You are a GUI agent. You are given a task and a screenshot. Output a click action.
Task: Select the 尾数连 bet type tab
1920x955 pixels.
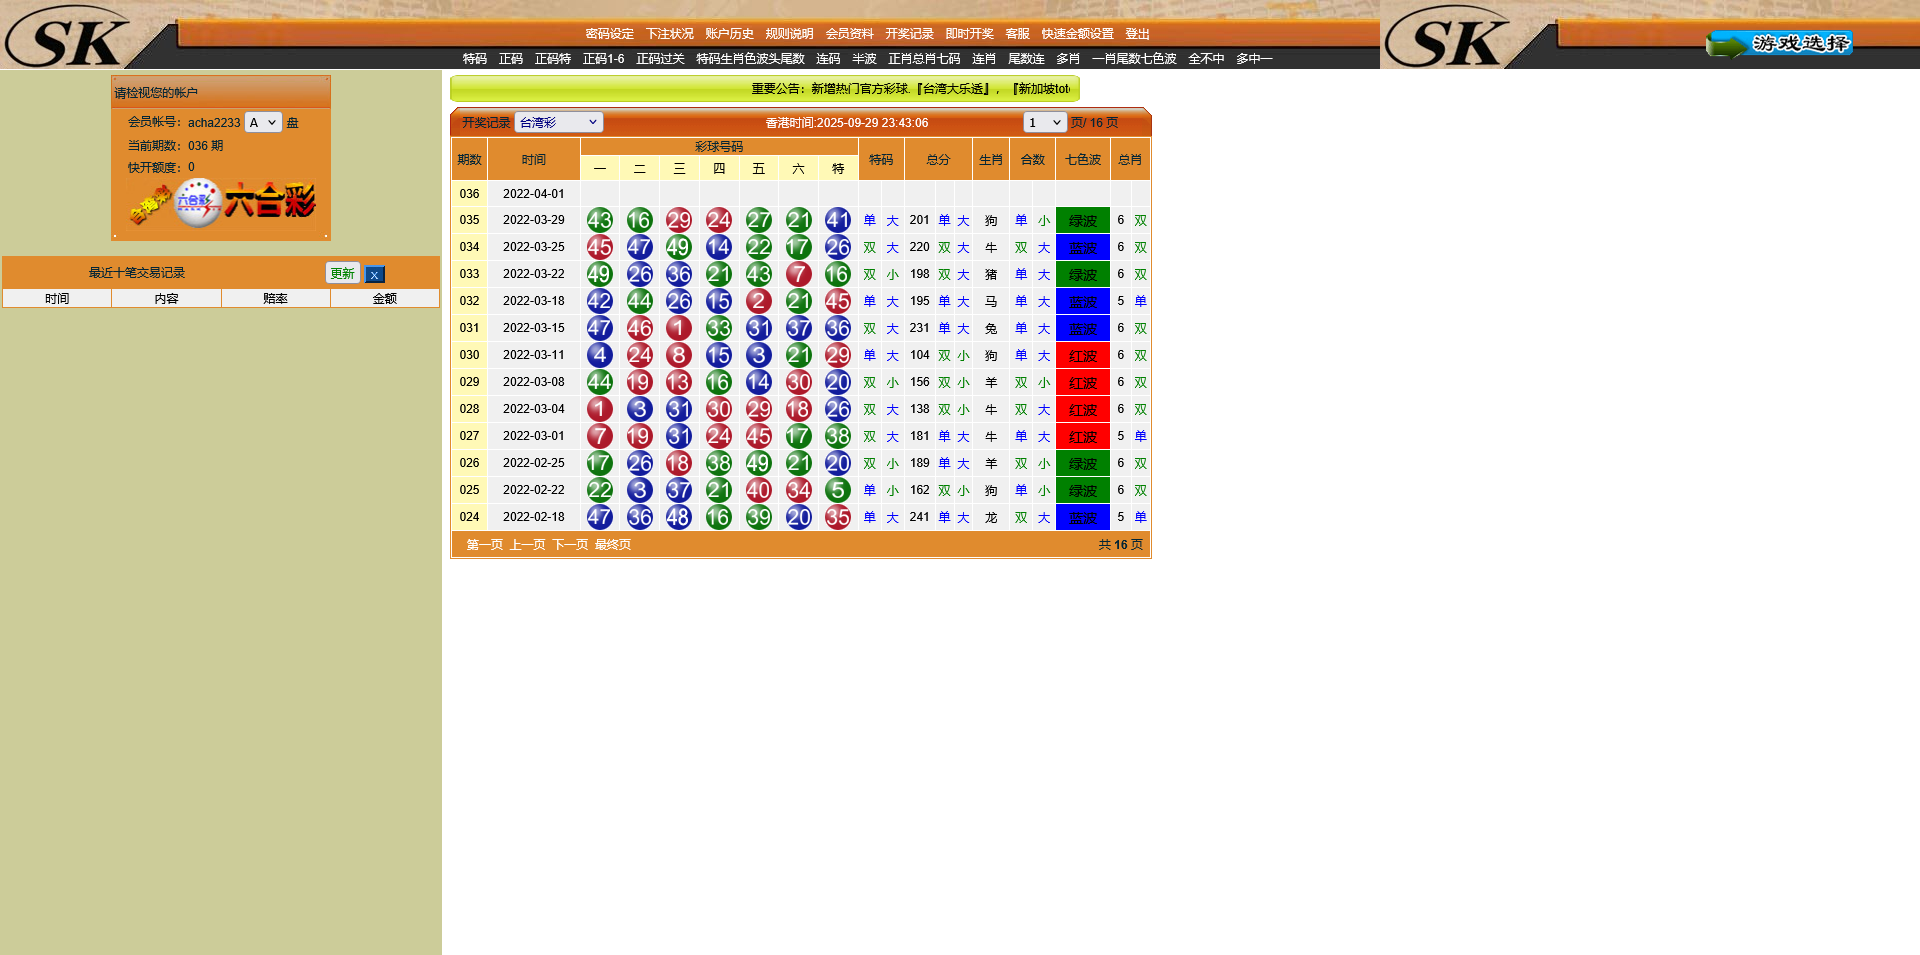(1026, 59)
